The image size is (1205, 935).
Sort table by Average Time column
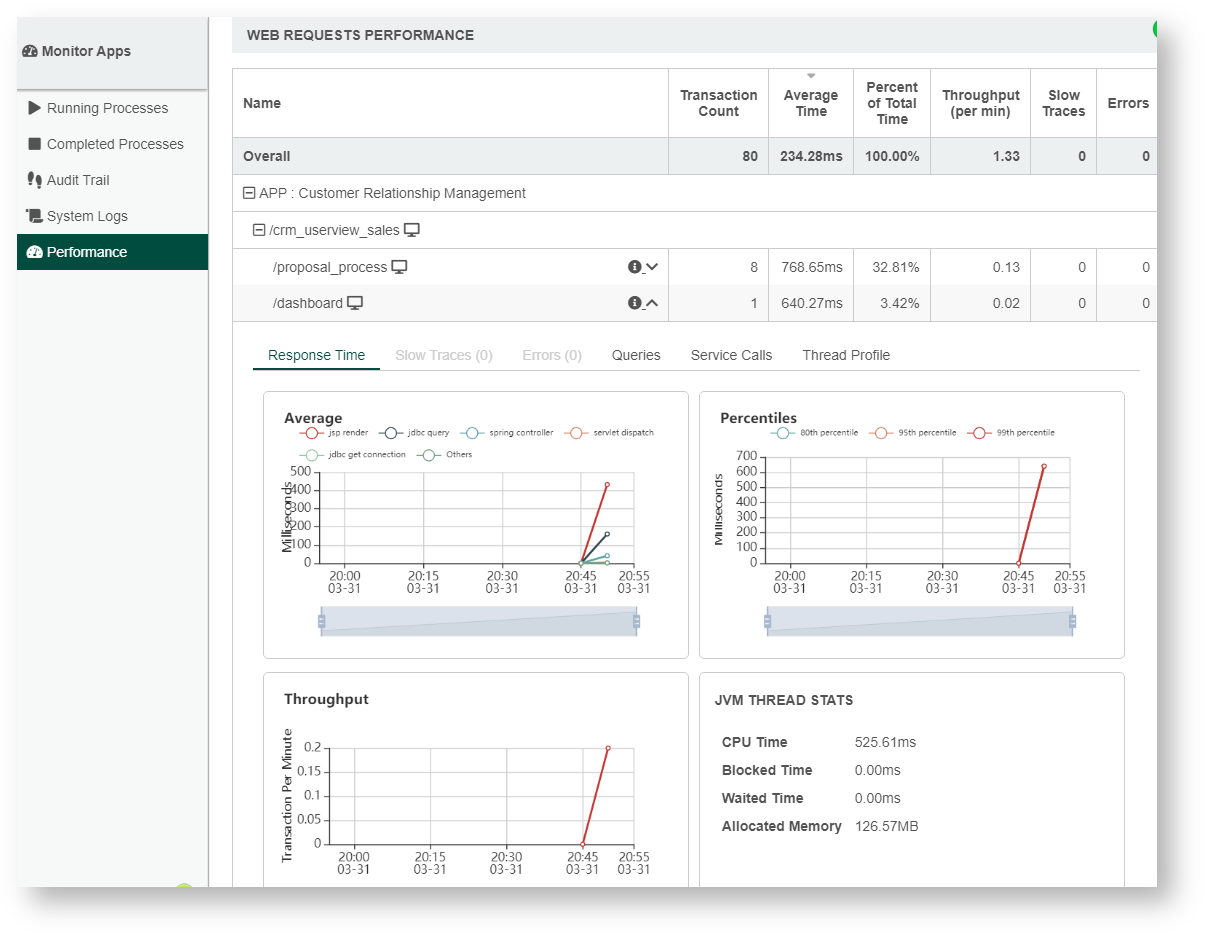[x=810, y=103]
